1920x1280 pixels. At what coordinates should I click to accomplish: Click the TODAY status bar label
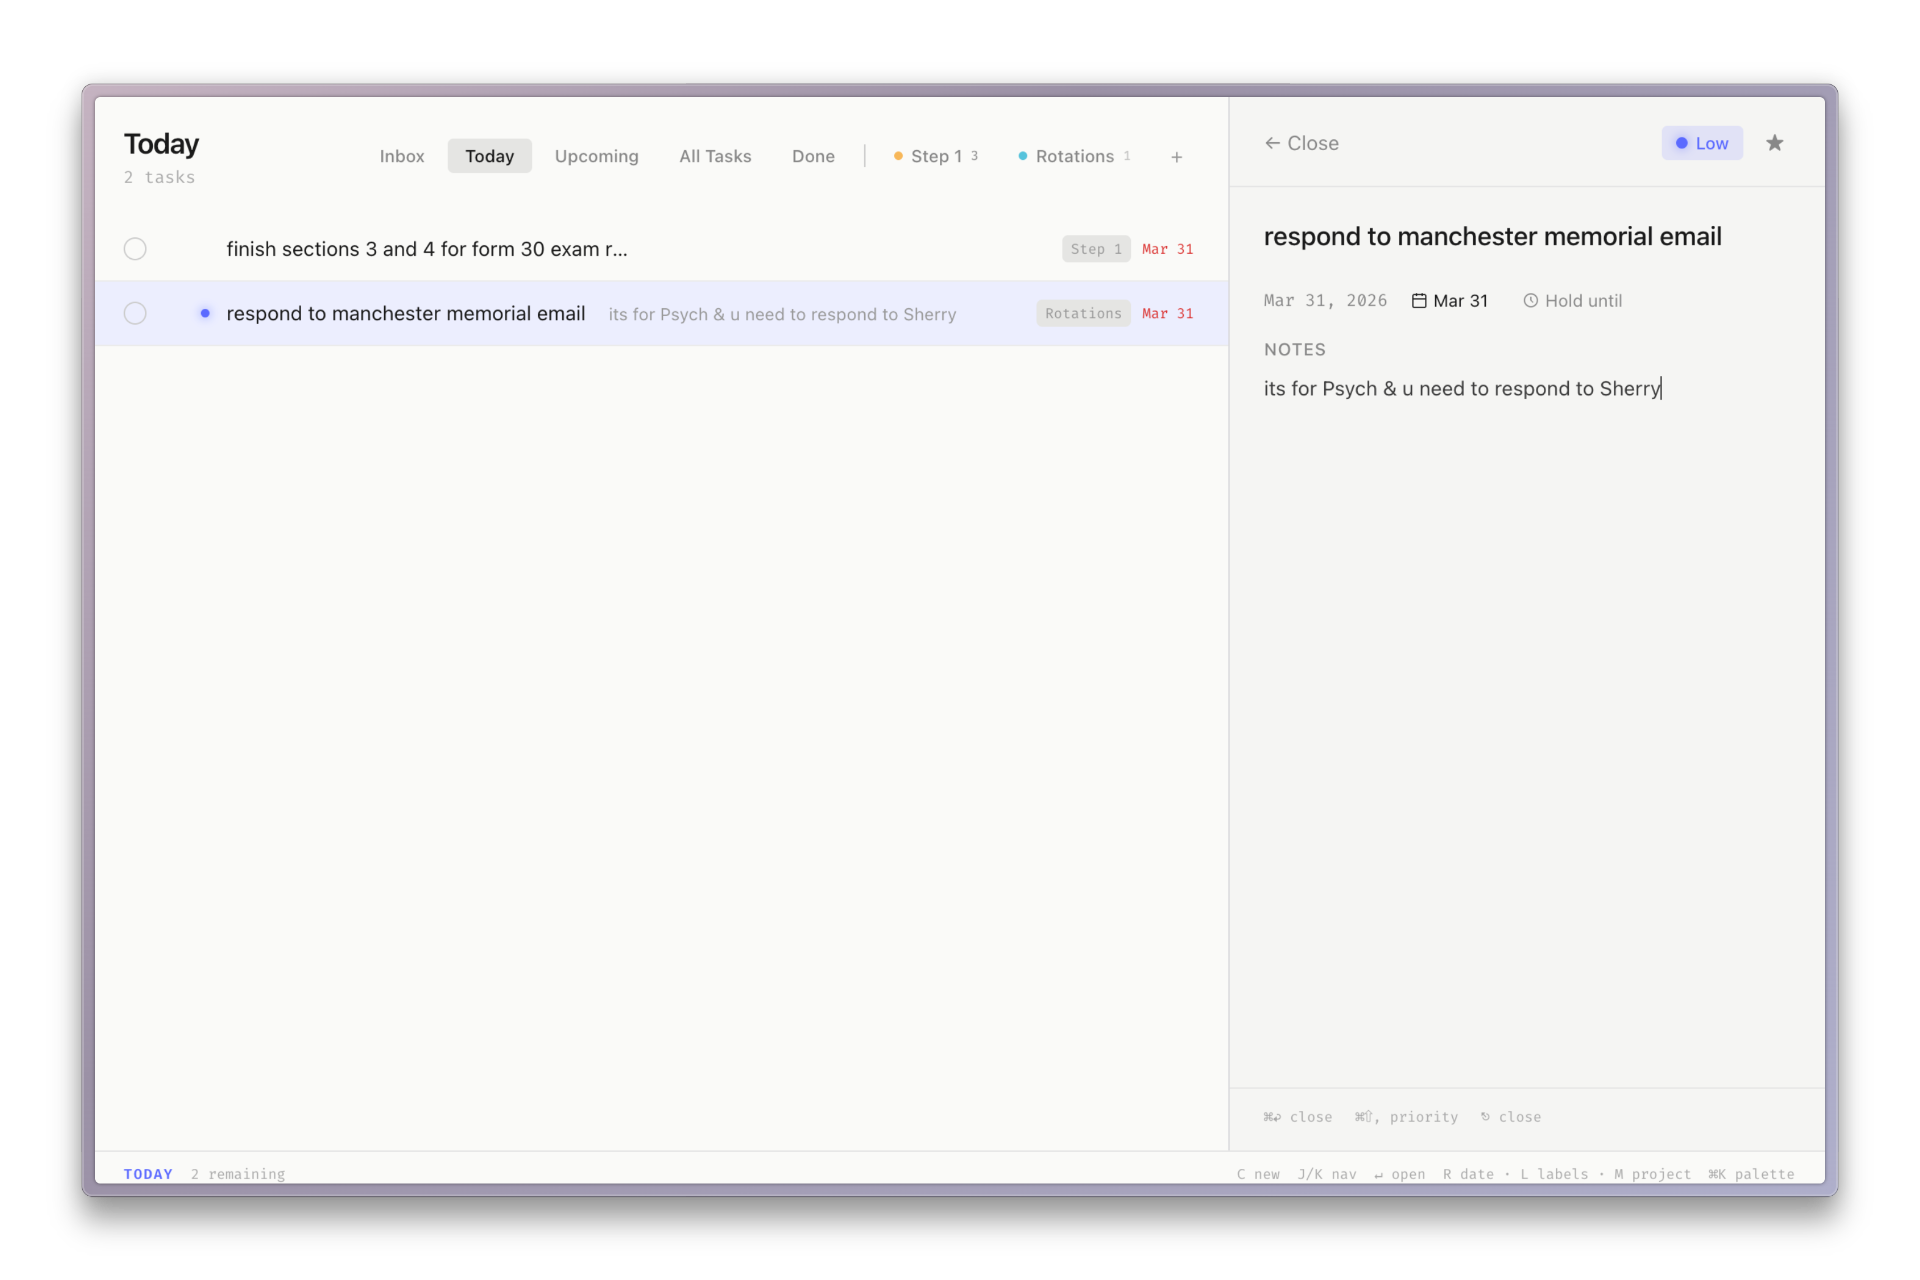pos(148,1174)
